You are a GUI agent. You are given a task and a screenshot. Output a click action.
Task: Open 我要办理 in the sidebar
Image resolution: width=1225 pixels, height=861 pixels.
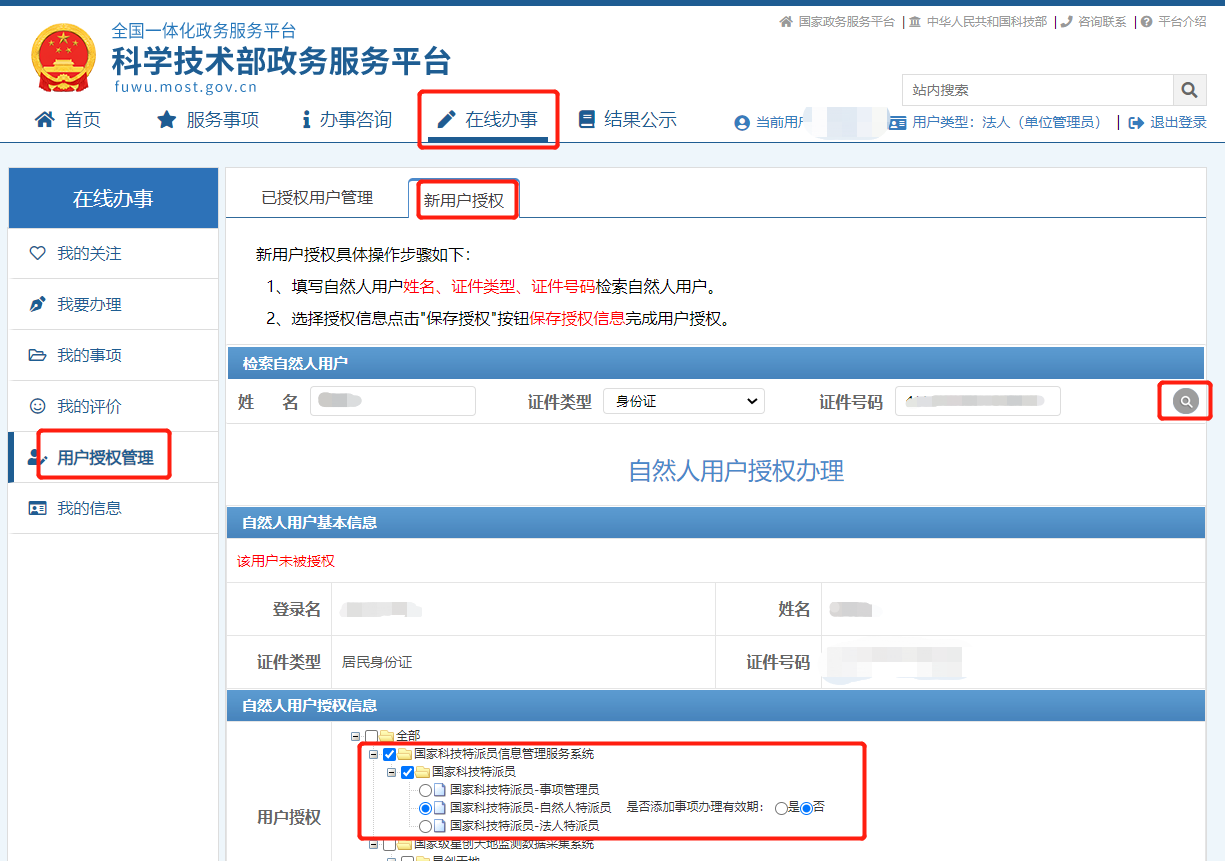click(89, 305)
